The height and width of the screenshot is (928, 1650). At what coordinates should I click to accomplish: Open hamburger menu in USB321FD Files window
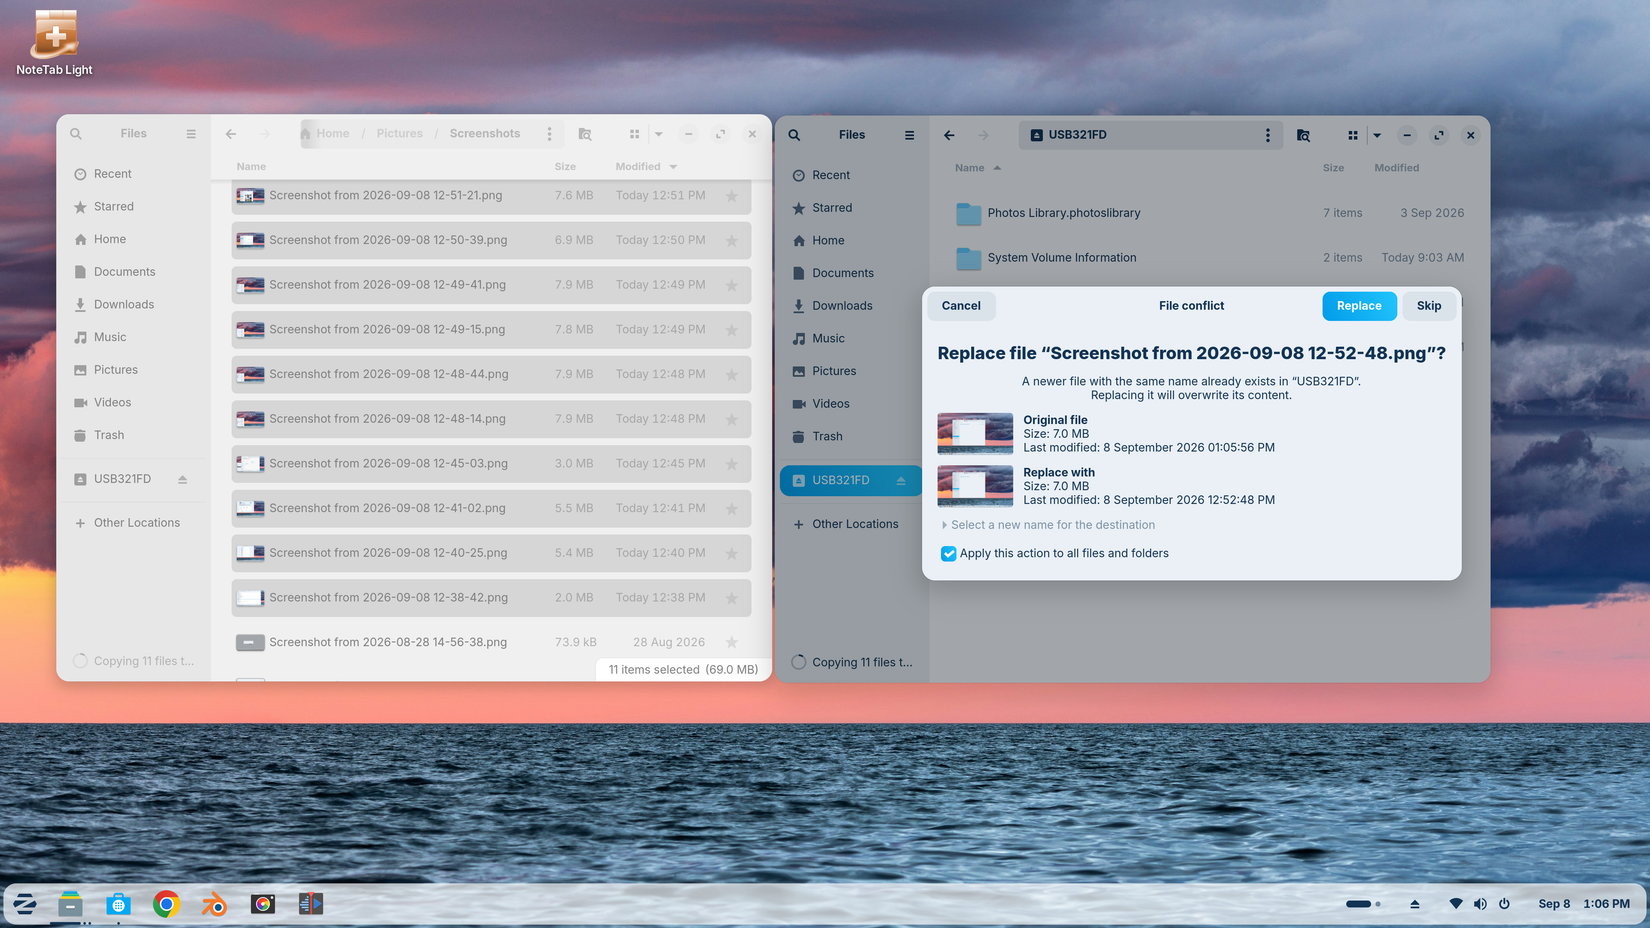(x=909, y=135)
